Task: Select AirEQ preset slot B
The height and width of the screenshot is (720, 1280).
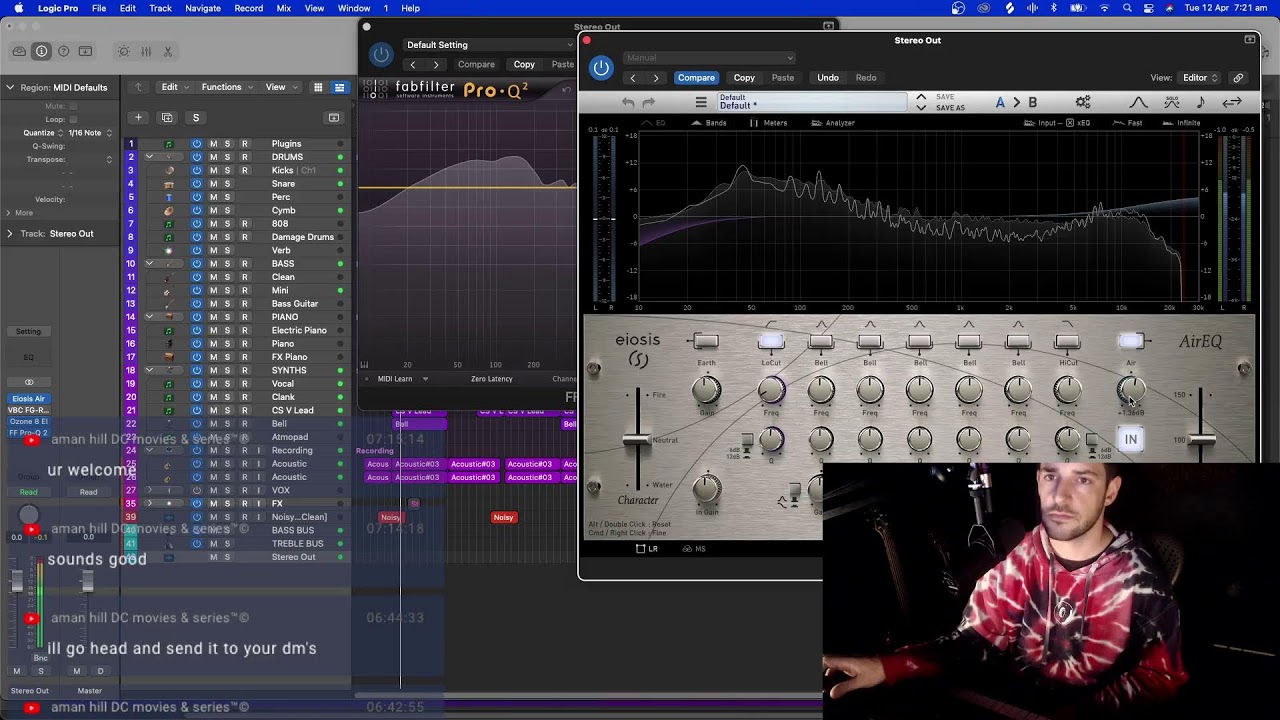Action: pyautogui.click(x=1032, y=102)
